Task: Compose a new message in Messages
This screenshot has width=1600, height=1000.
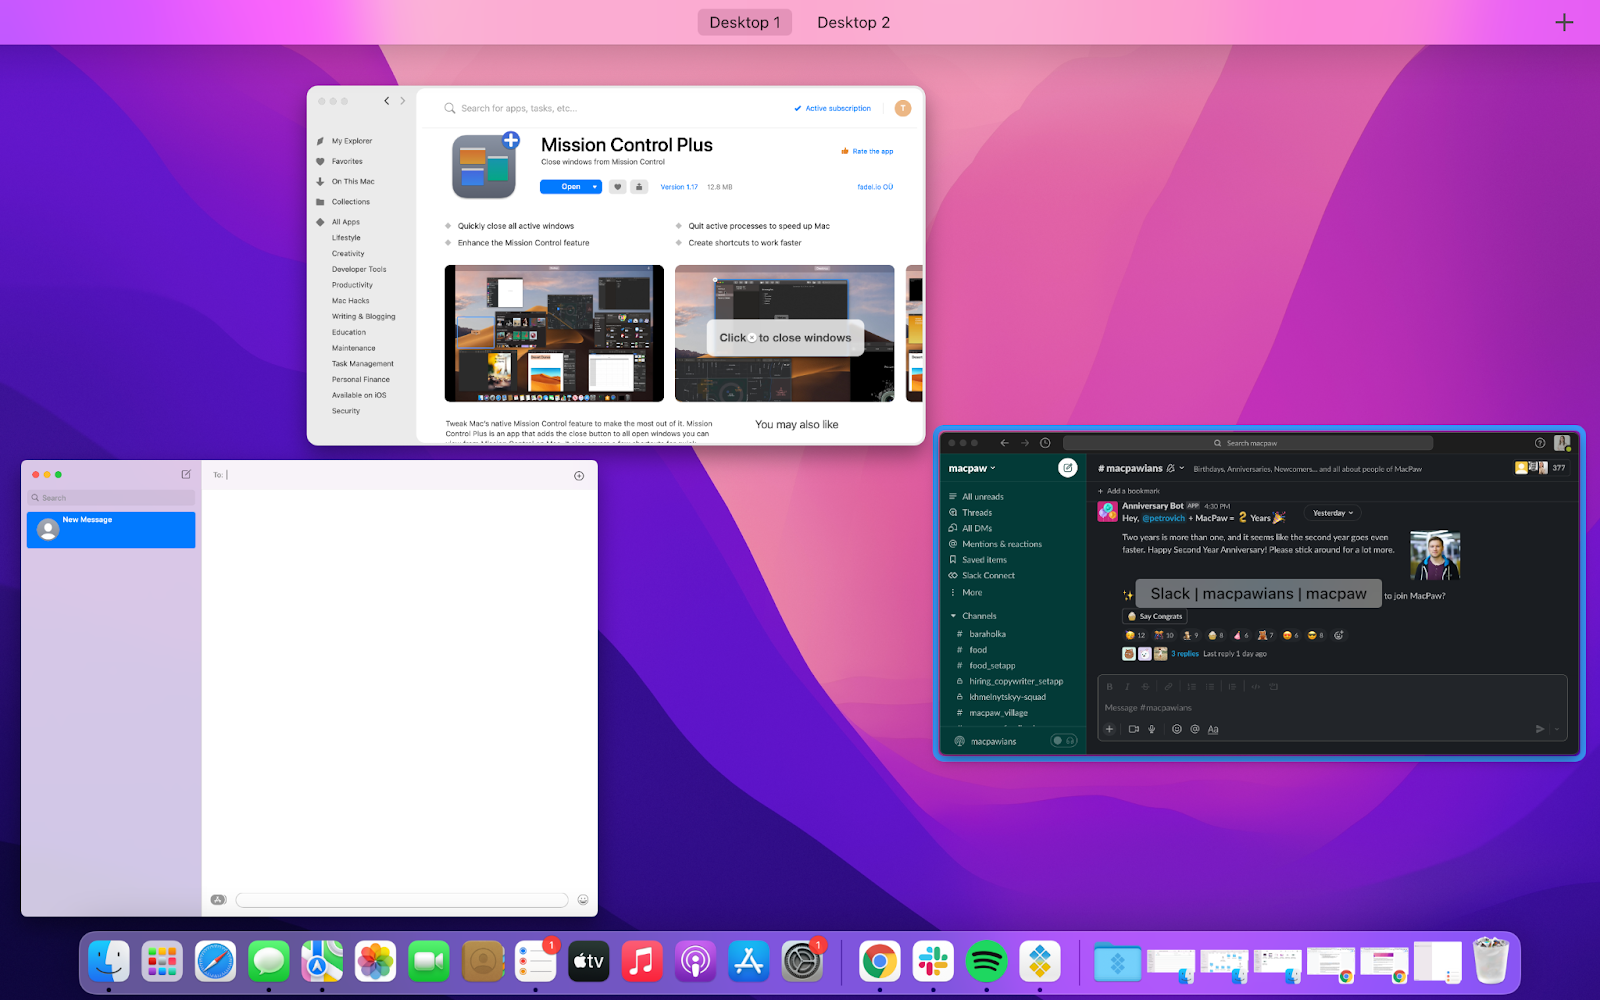Action: point(186,474)
